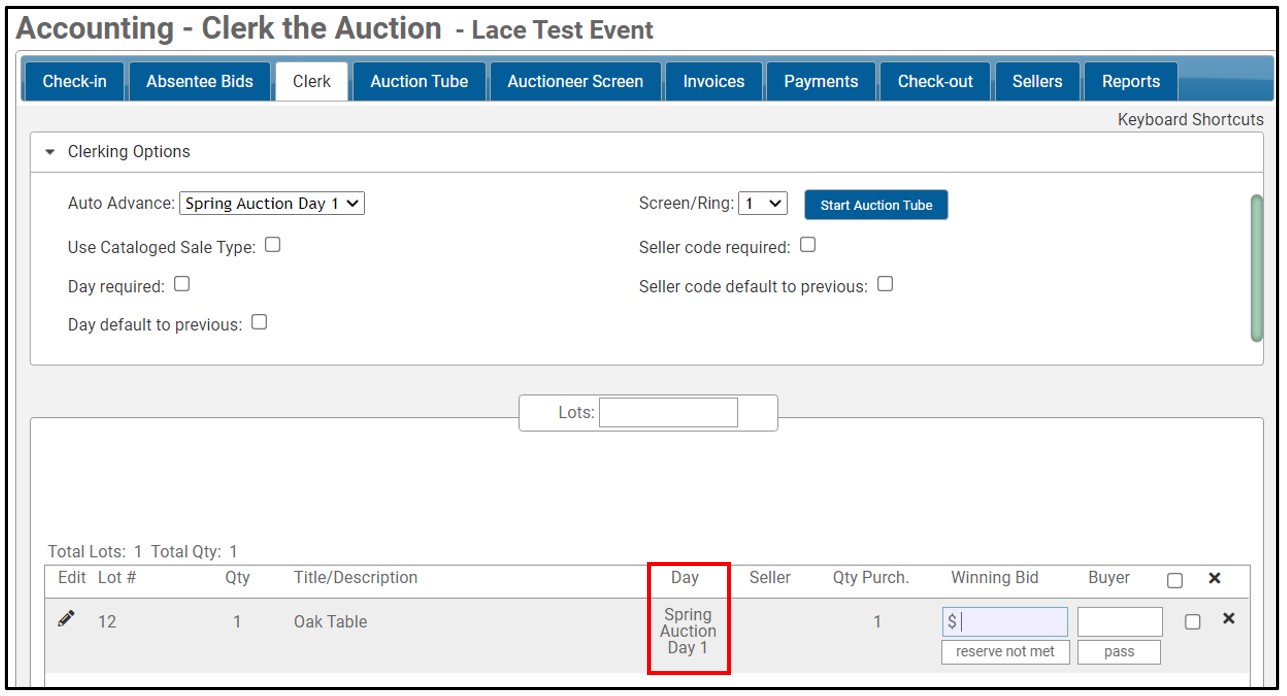Switch to the Absentee Bids tab
The width and height of the screenshot is (1287, 696).
click(200, 82)
